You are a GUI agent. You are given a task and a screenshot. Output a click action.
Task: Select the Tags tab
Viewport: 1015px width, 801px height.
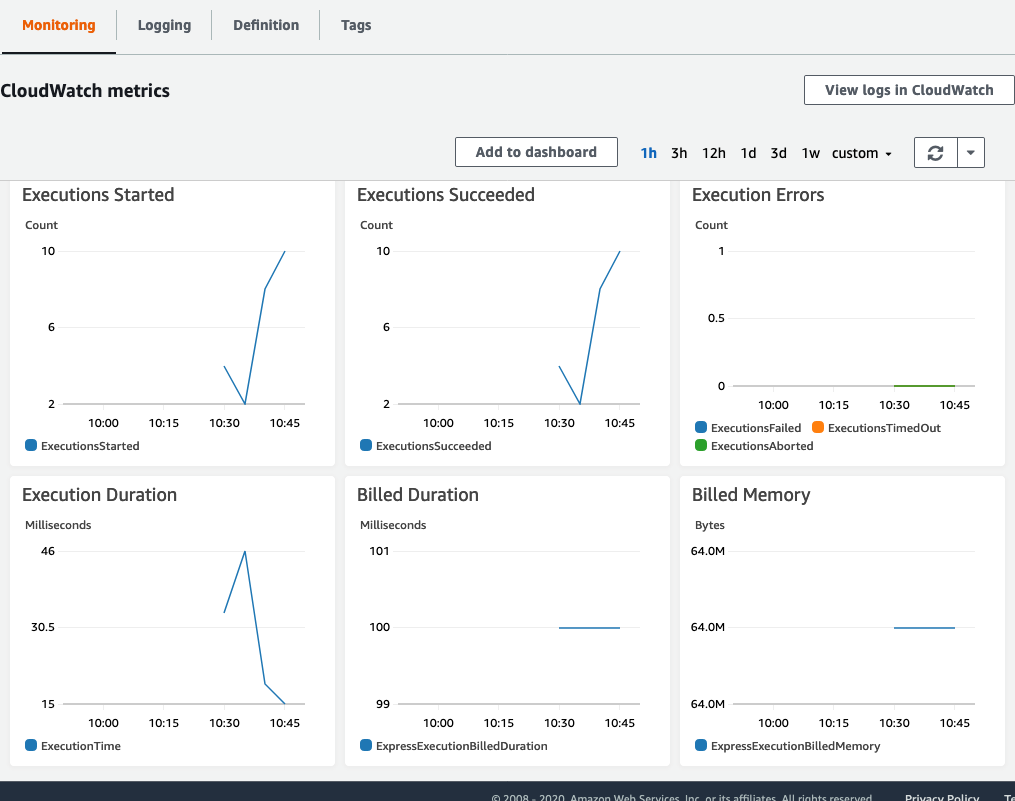(356, 25)
